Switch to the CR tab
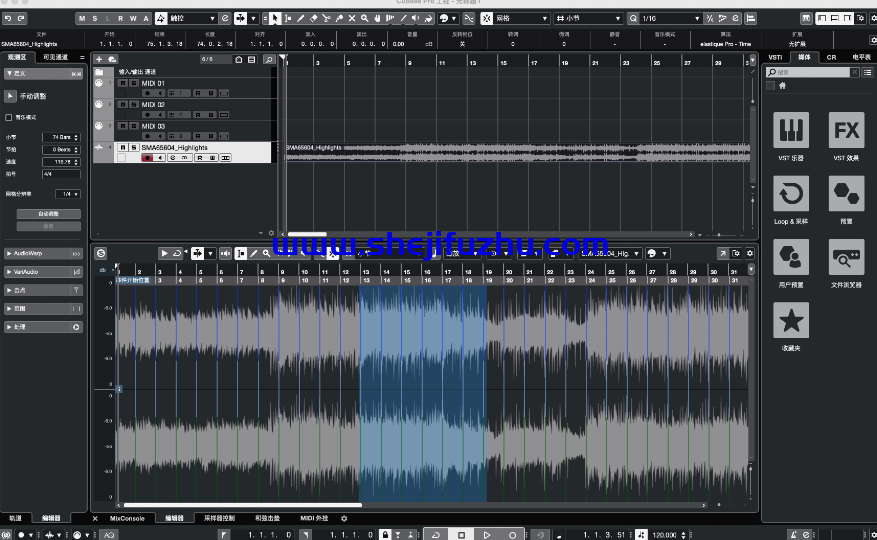The width and height of the screenshot is (877, 540). coord(832,57)
